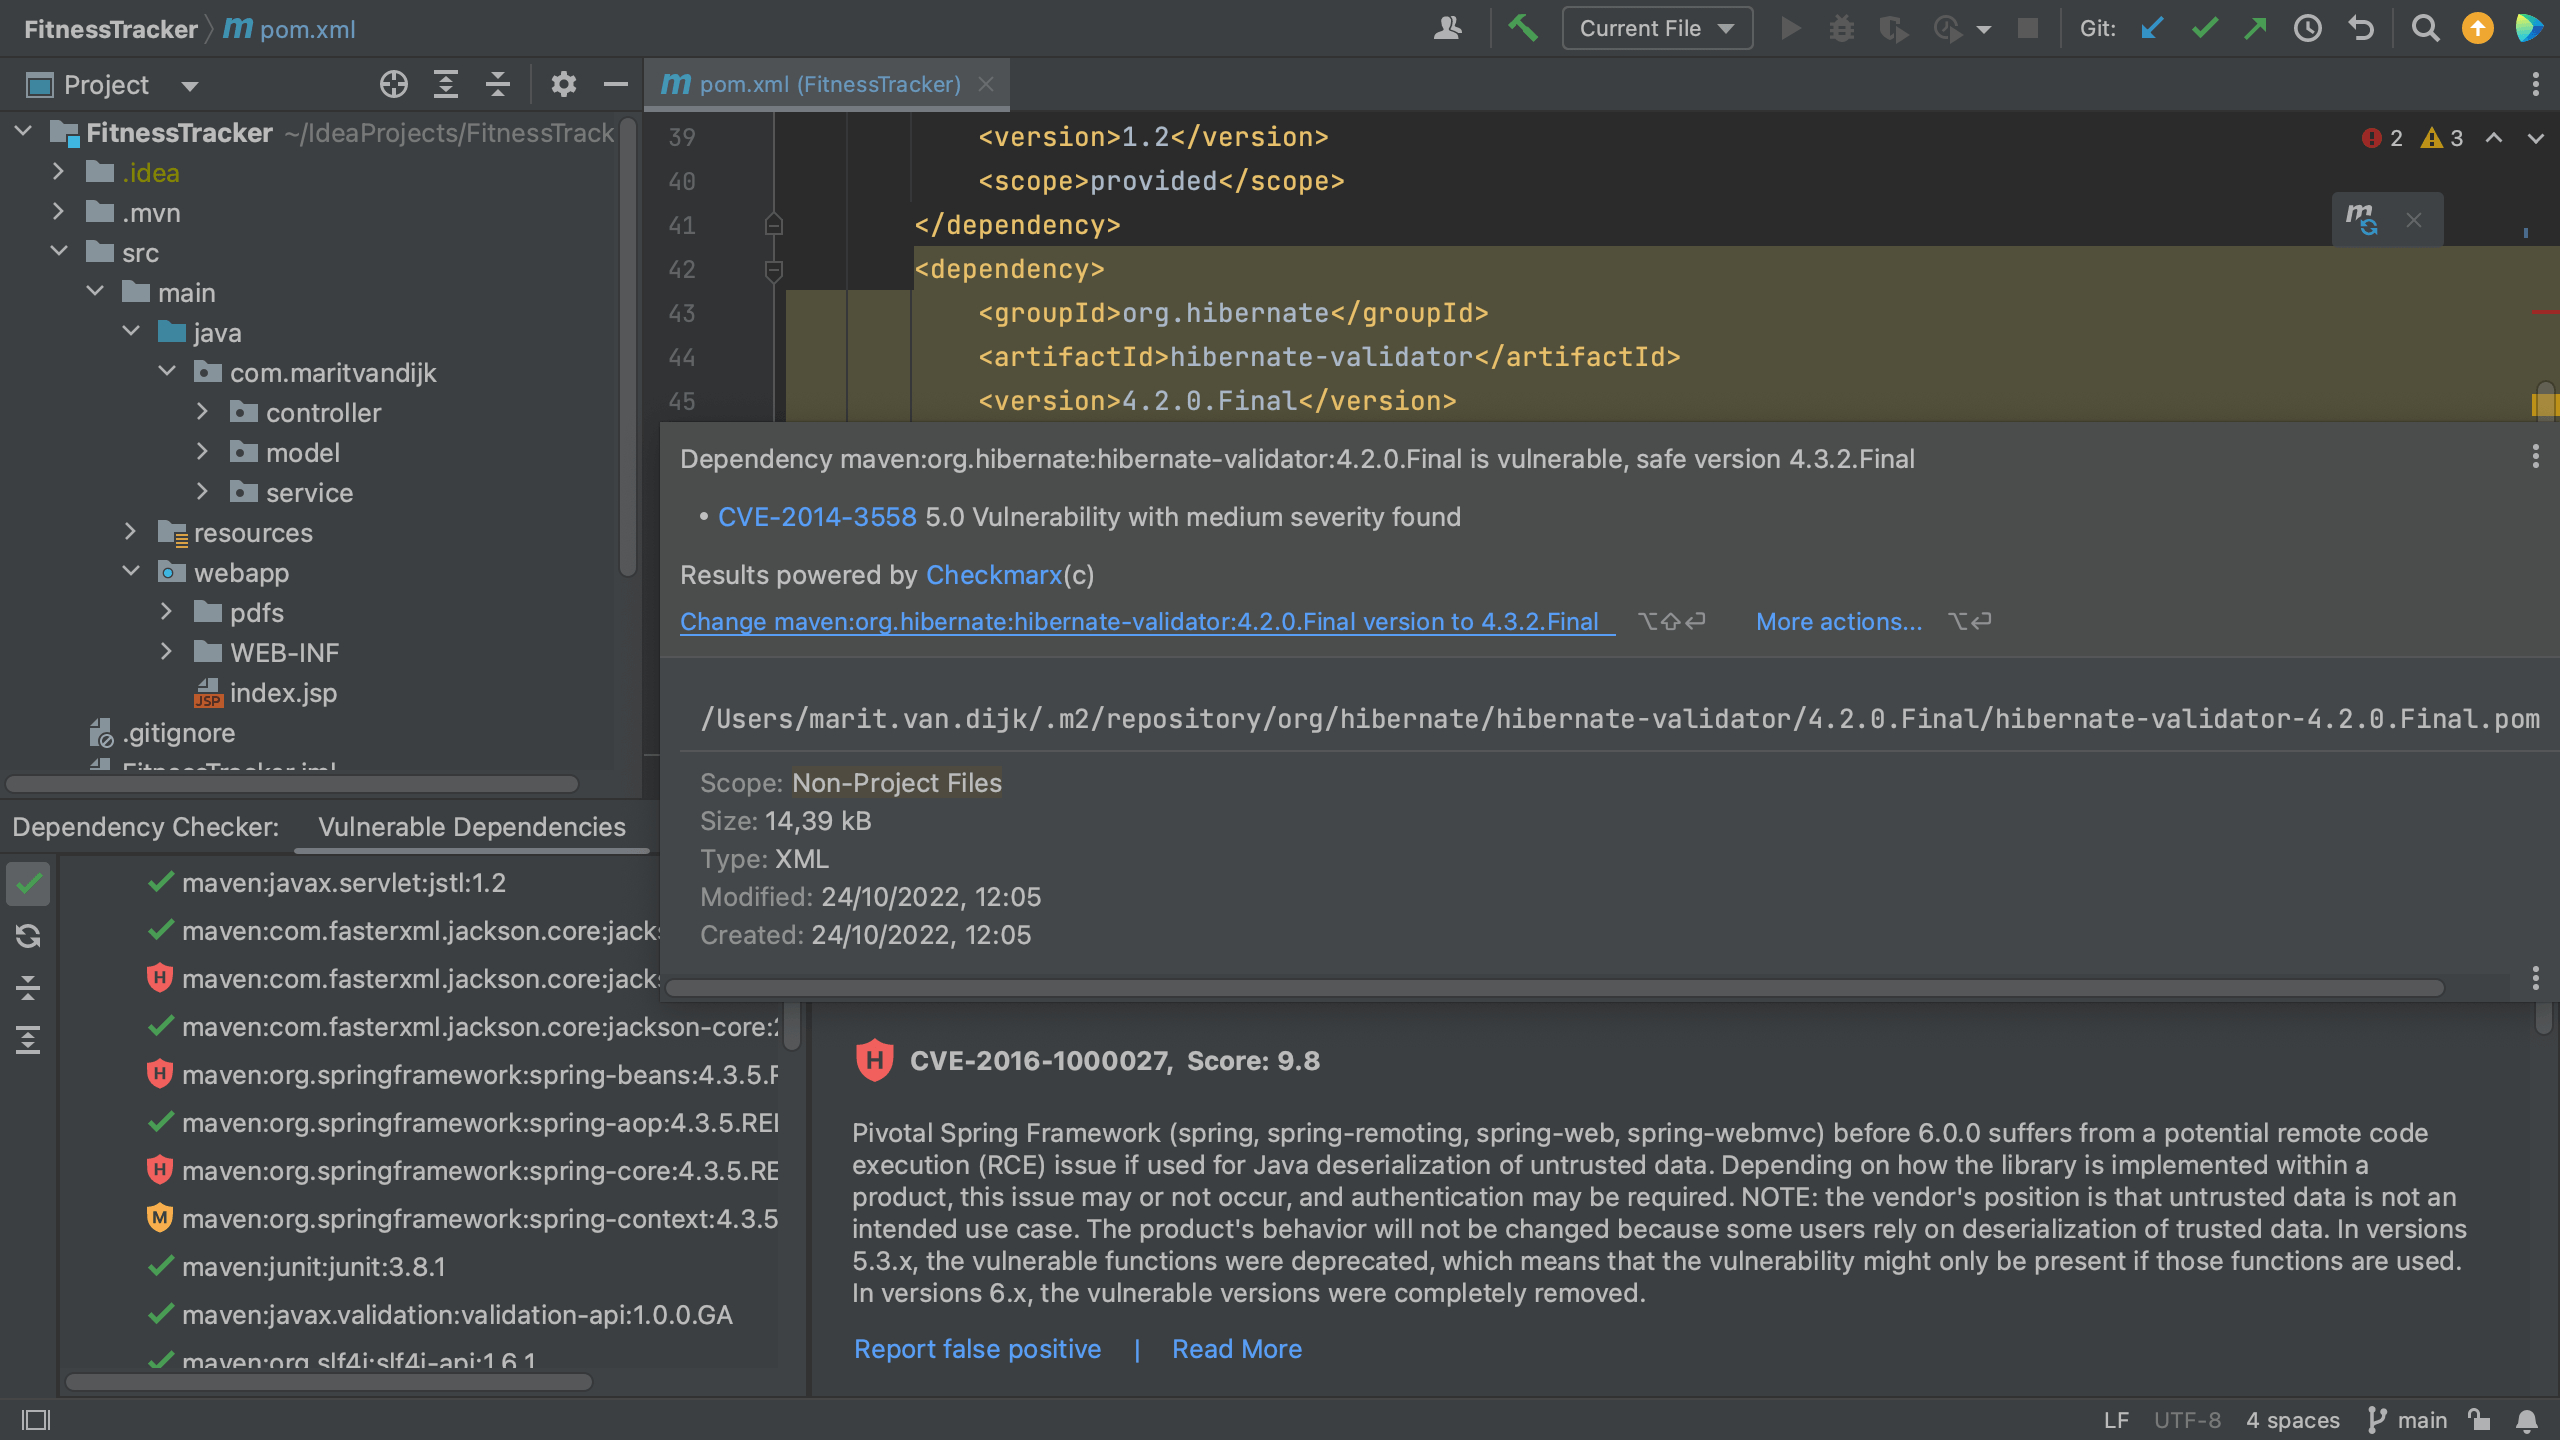Click Load Maven Changes floating icon
2560x1440 pixels.
pos(2362,219)
